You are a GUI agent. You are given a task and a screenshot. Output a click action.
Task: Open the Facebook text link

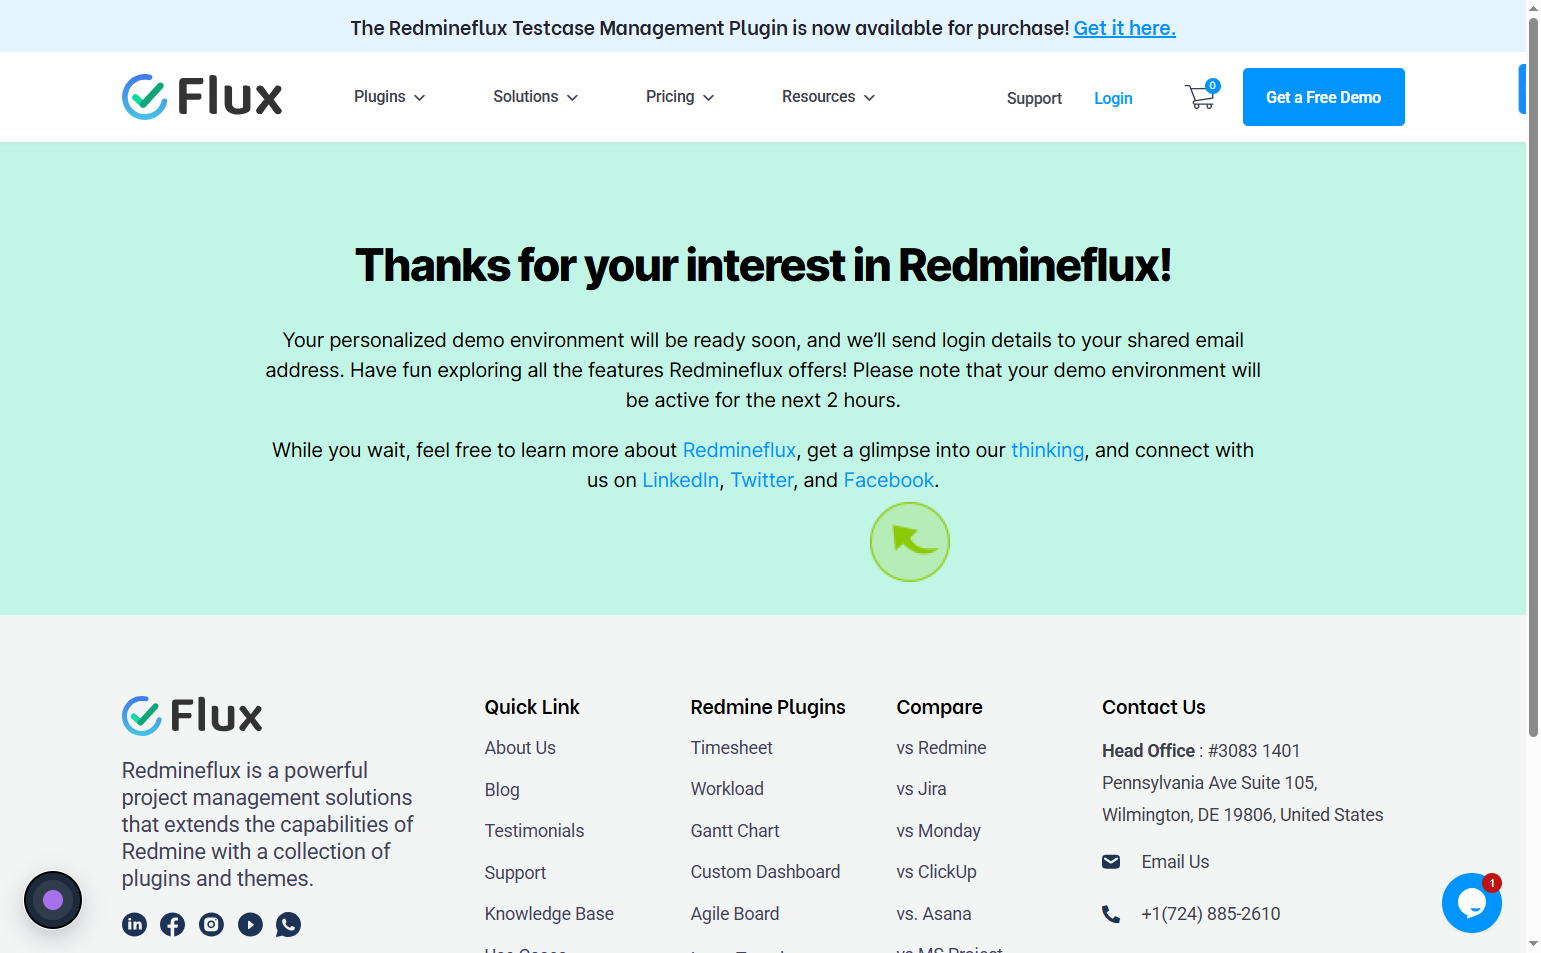click(888, 480)
